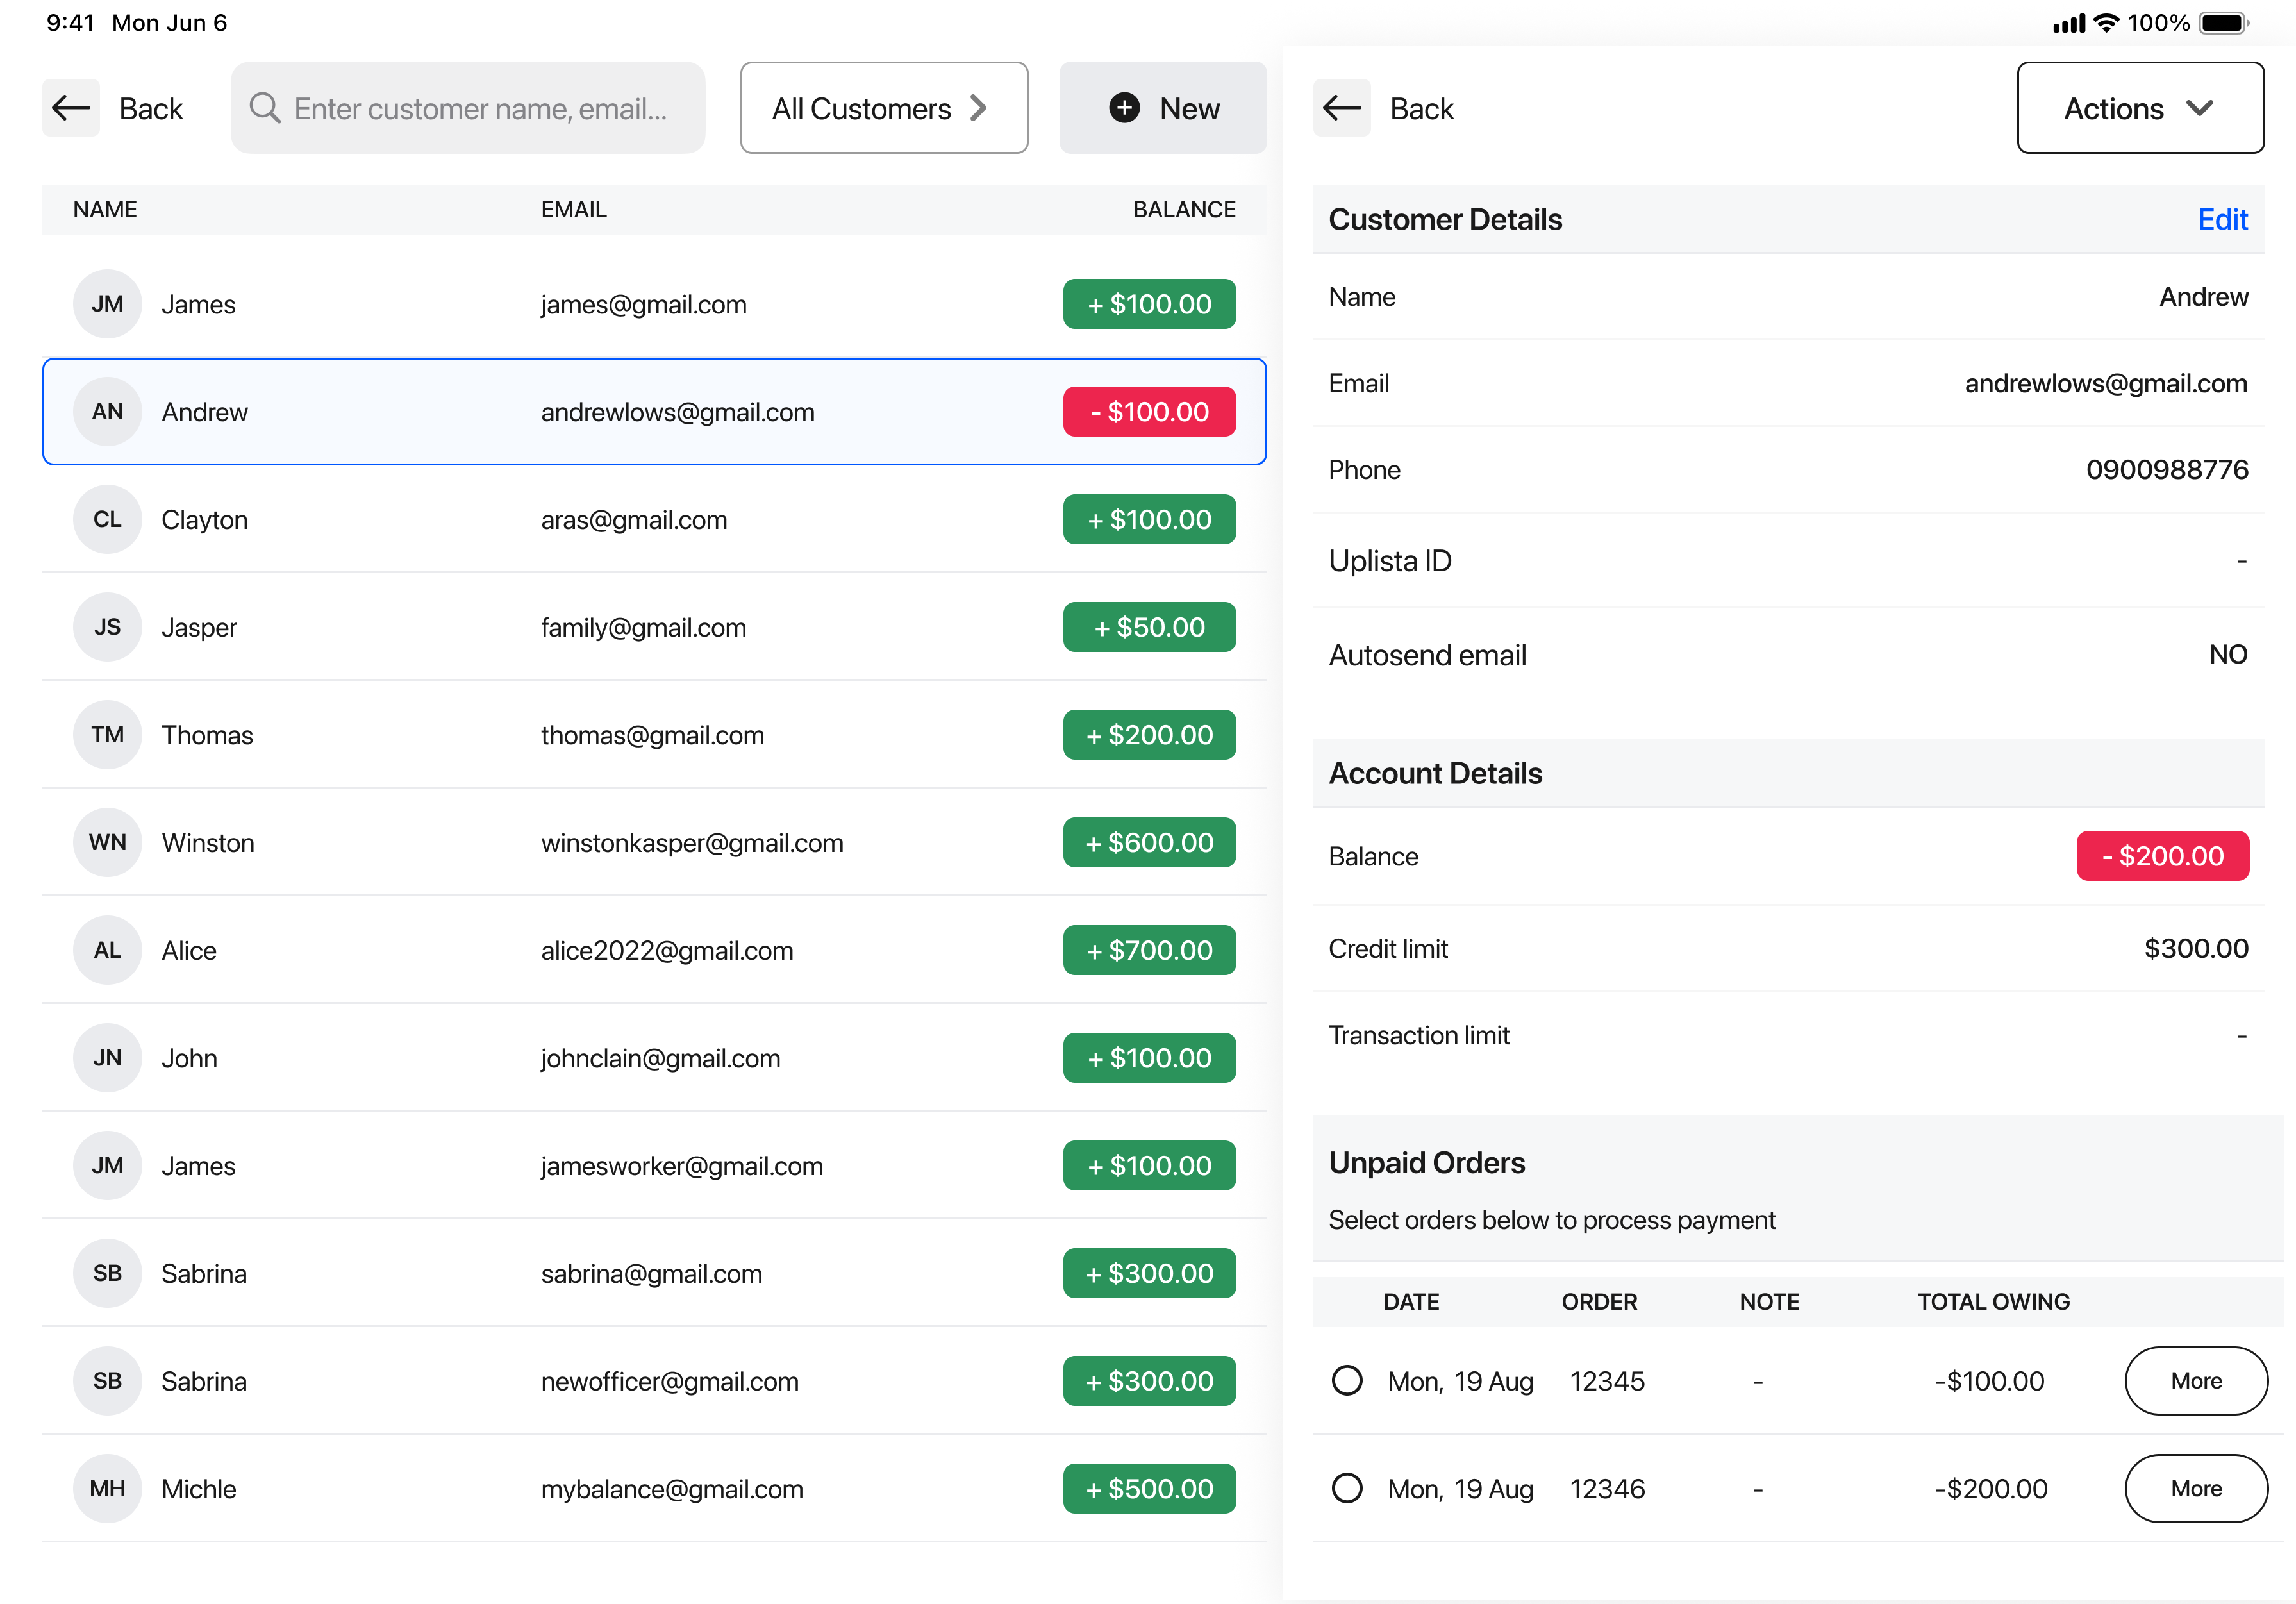The image size is (2296, 1604).
Task: Click the plus icon on New button
Action: pos(1124,108)
